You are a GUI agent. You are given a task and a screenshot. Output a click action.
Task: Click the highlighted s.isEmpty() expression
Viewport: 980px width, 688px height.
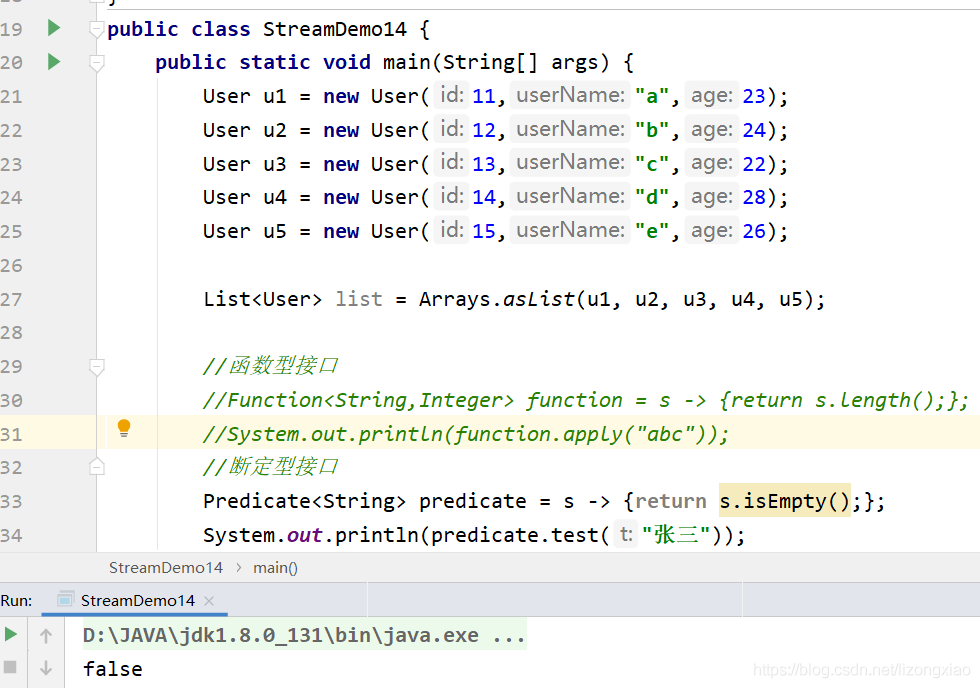pyautogui.click(x=784, y=501)
